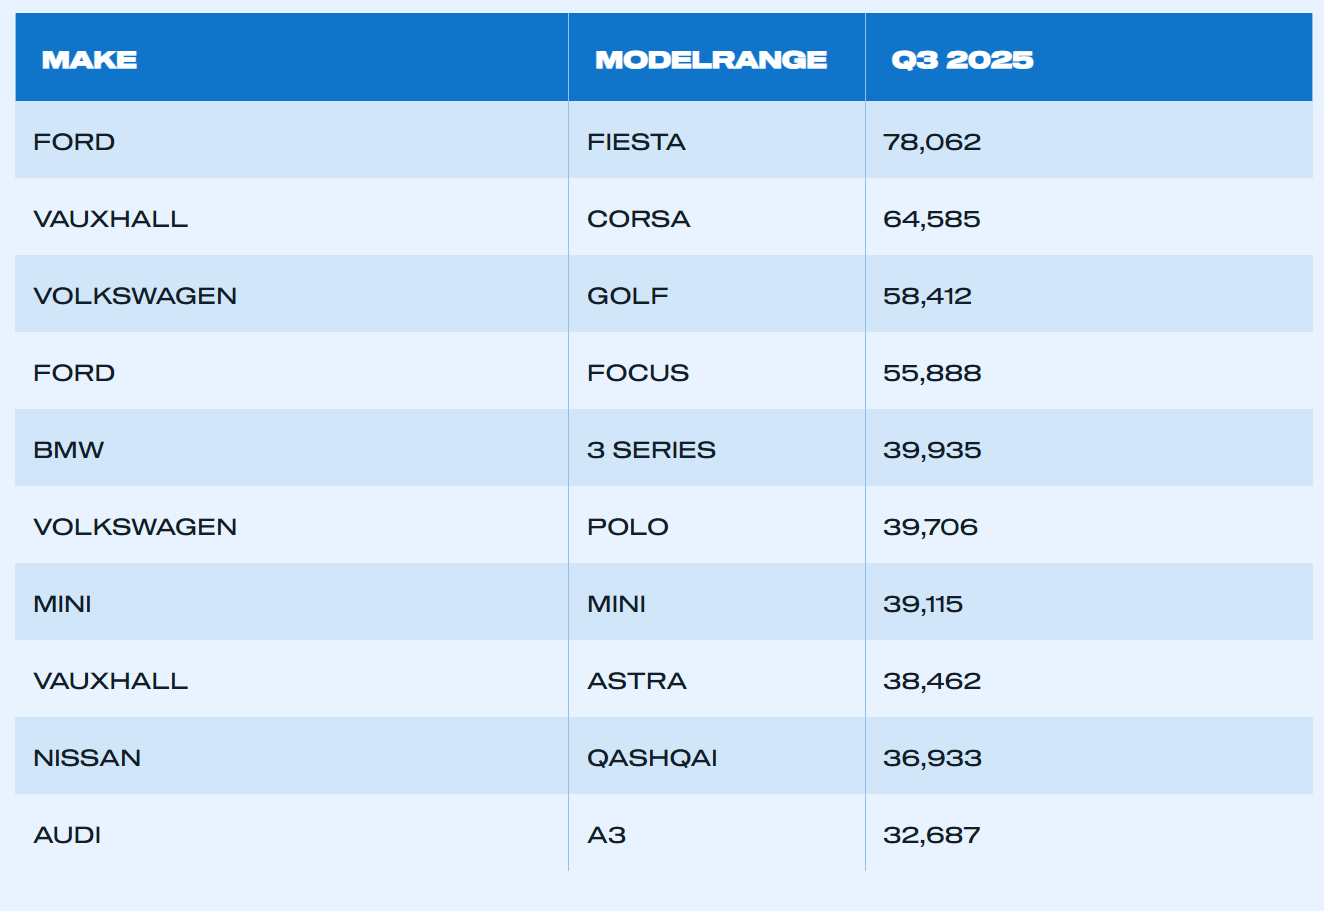This screenshot has height=911, width=1324.
Task: Select the NISSAN make cell
Action: [87, 758]
